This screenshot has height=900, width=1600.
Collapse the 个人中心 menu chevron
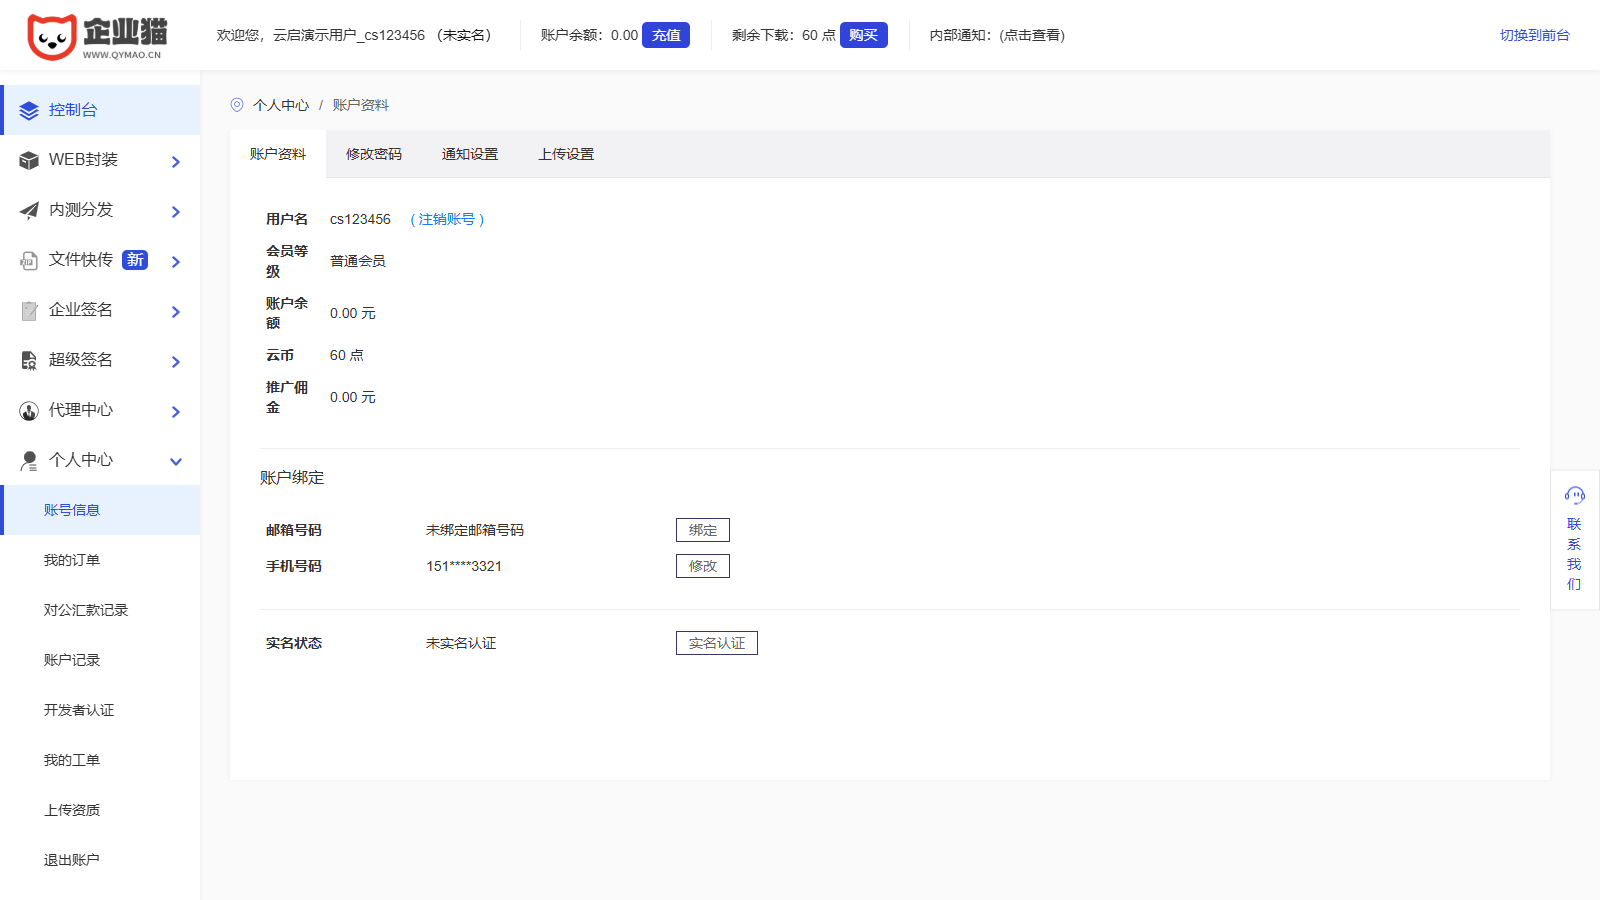tap(176, 461)
